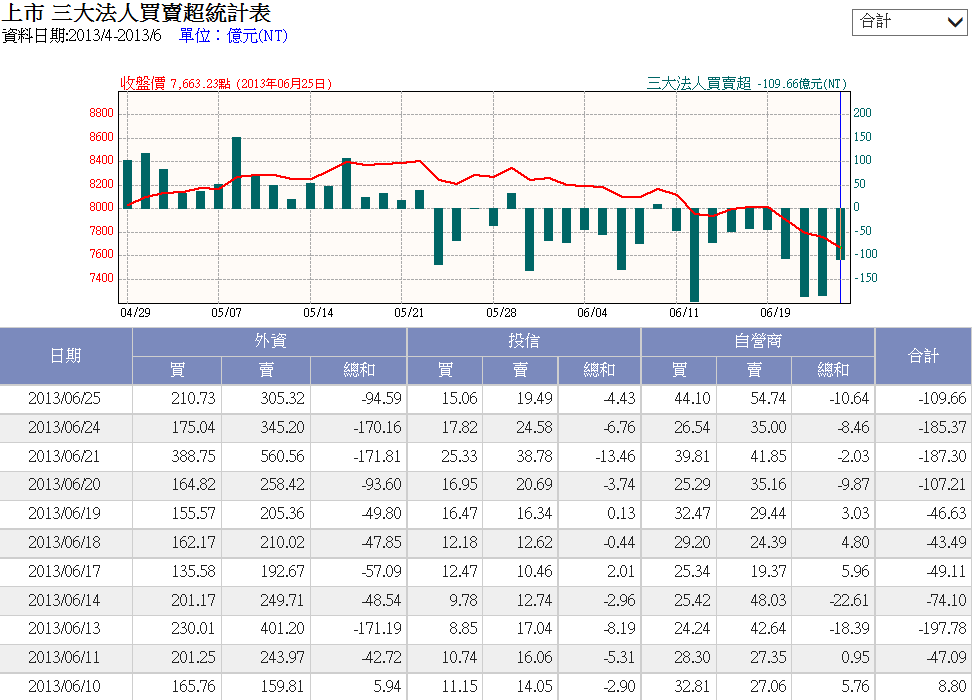Select the date 2013/06/14 row
972x700 pixels.
(486, 600)
